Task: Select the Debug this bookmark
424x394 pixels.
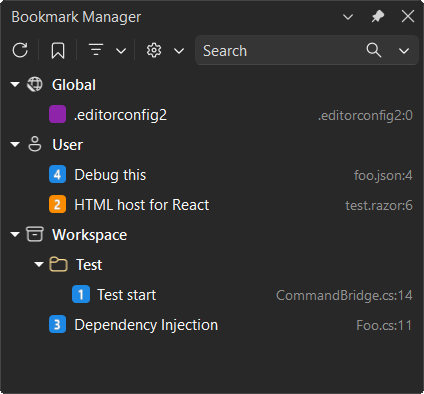Action: pos(110,175)
